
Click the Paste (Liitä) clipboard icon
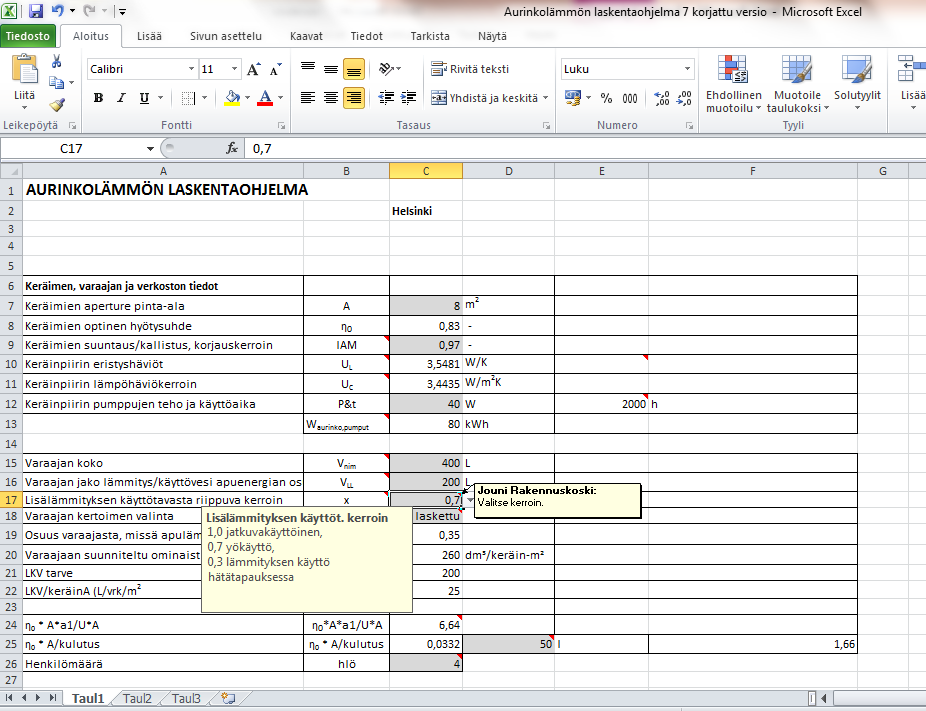25,69
